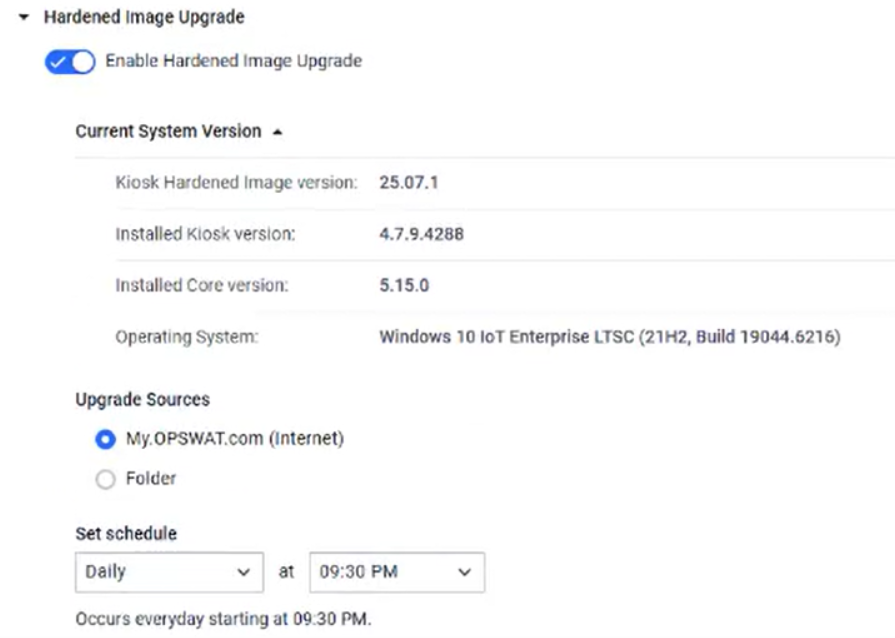Click the Kiosk version number 4.7.9.4288
895x638 pixels.
click(x=421, y=234)
